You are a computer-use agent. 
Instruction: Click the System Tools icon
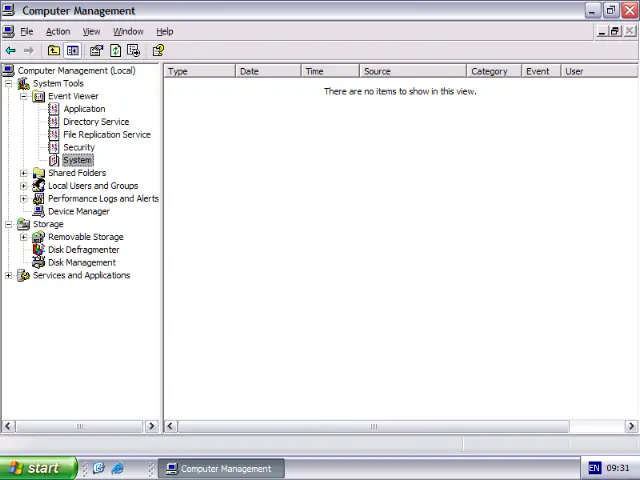23,84
